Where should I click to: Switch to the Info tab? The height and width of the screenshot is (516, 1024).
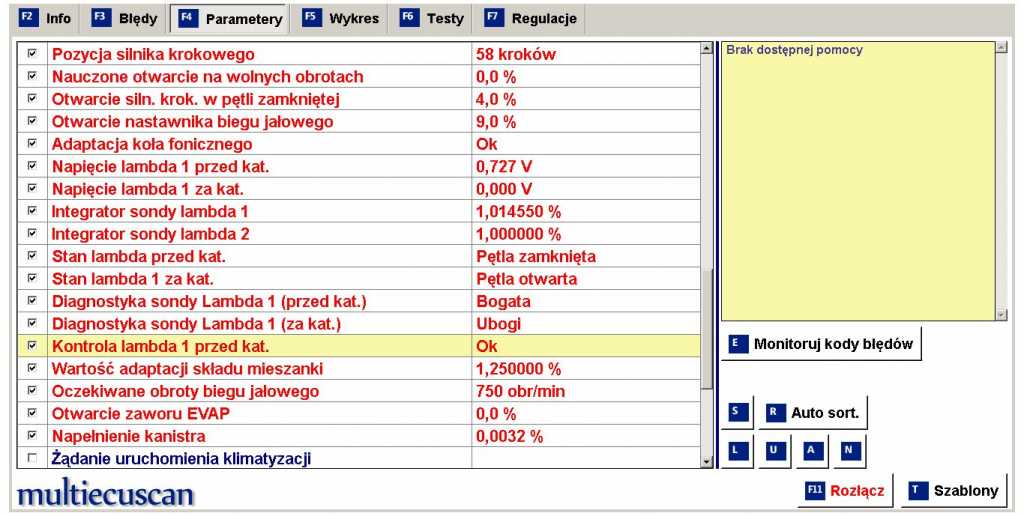pos(46,18)
